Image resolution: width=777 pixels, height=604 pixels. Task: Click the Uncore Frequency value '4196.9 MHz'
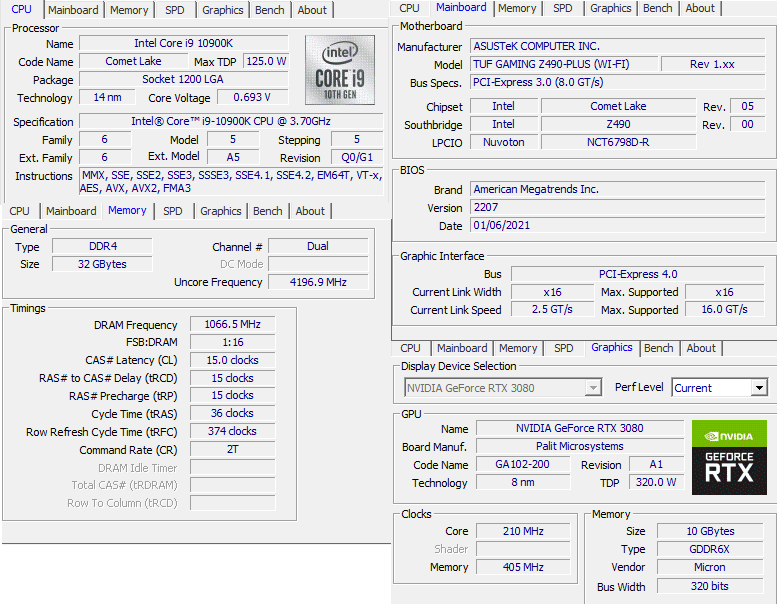tap(318, 282)
